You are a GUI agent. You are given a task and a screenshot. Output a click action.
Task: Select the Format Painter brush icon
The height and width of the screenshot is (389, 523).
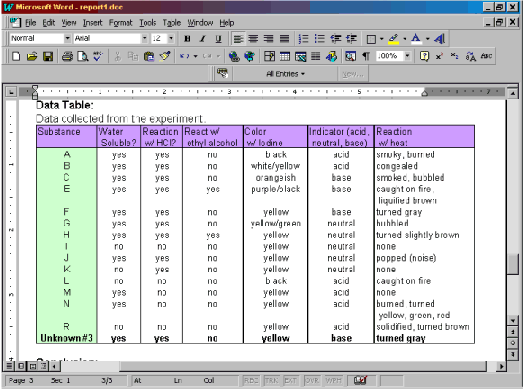(x=165, y=56)
